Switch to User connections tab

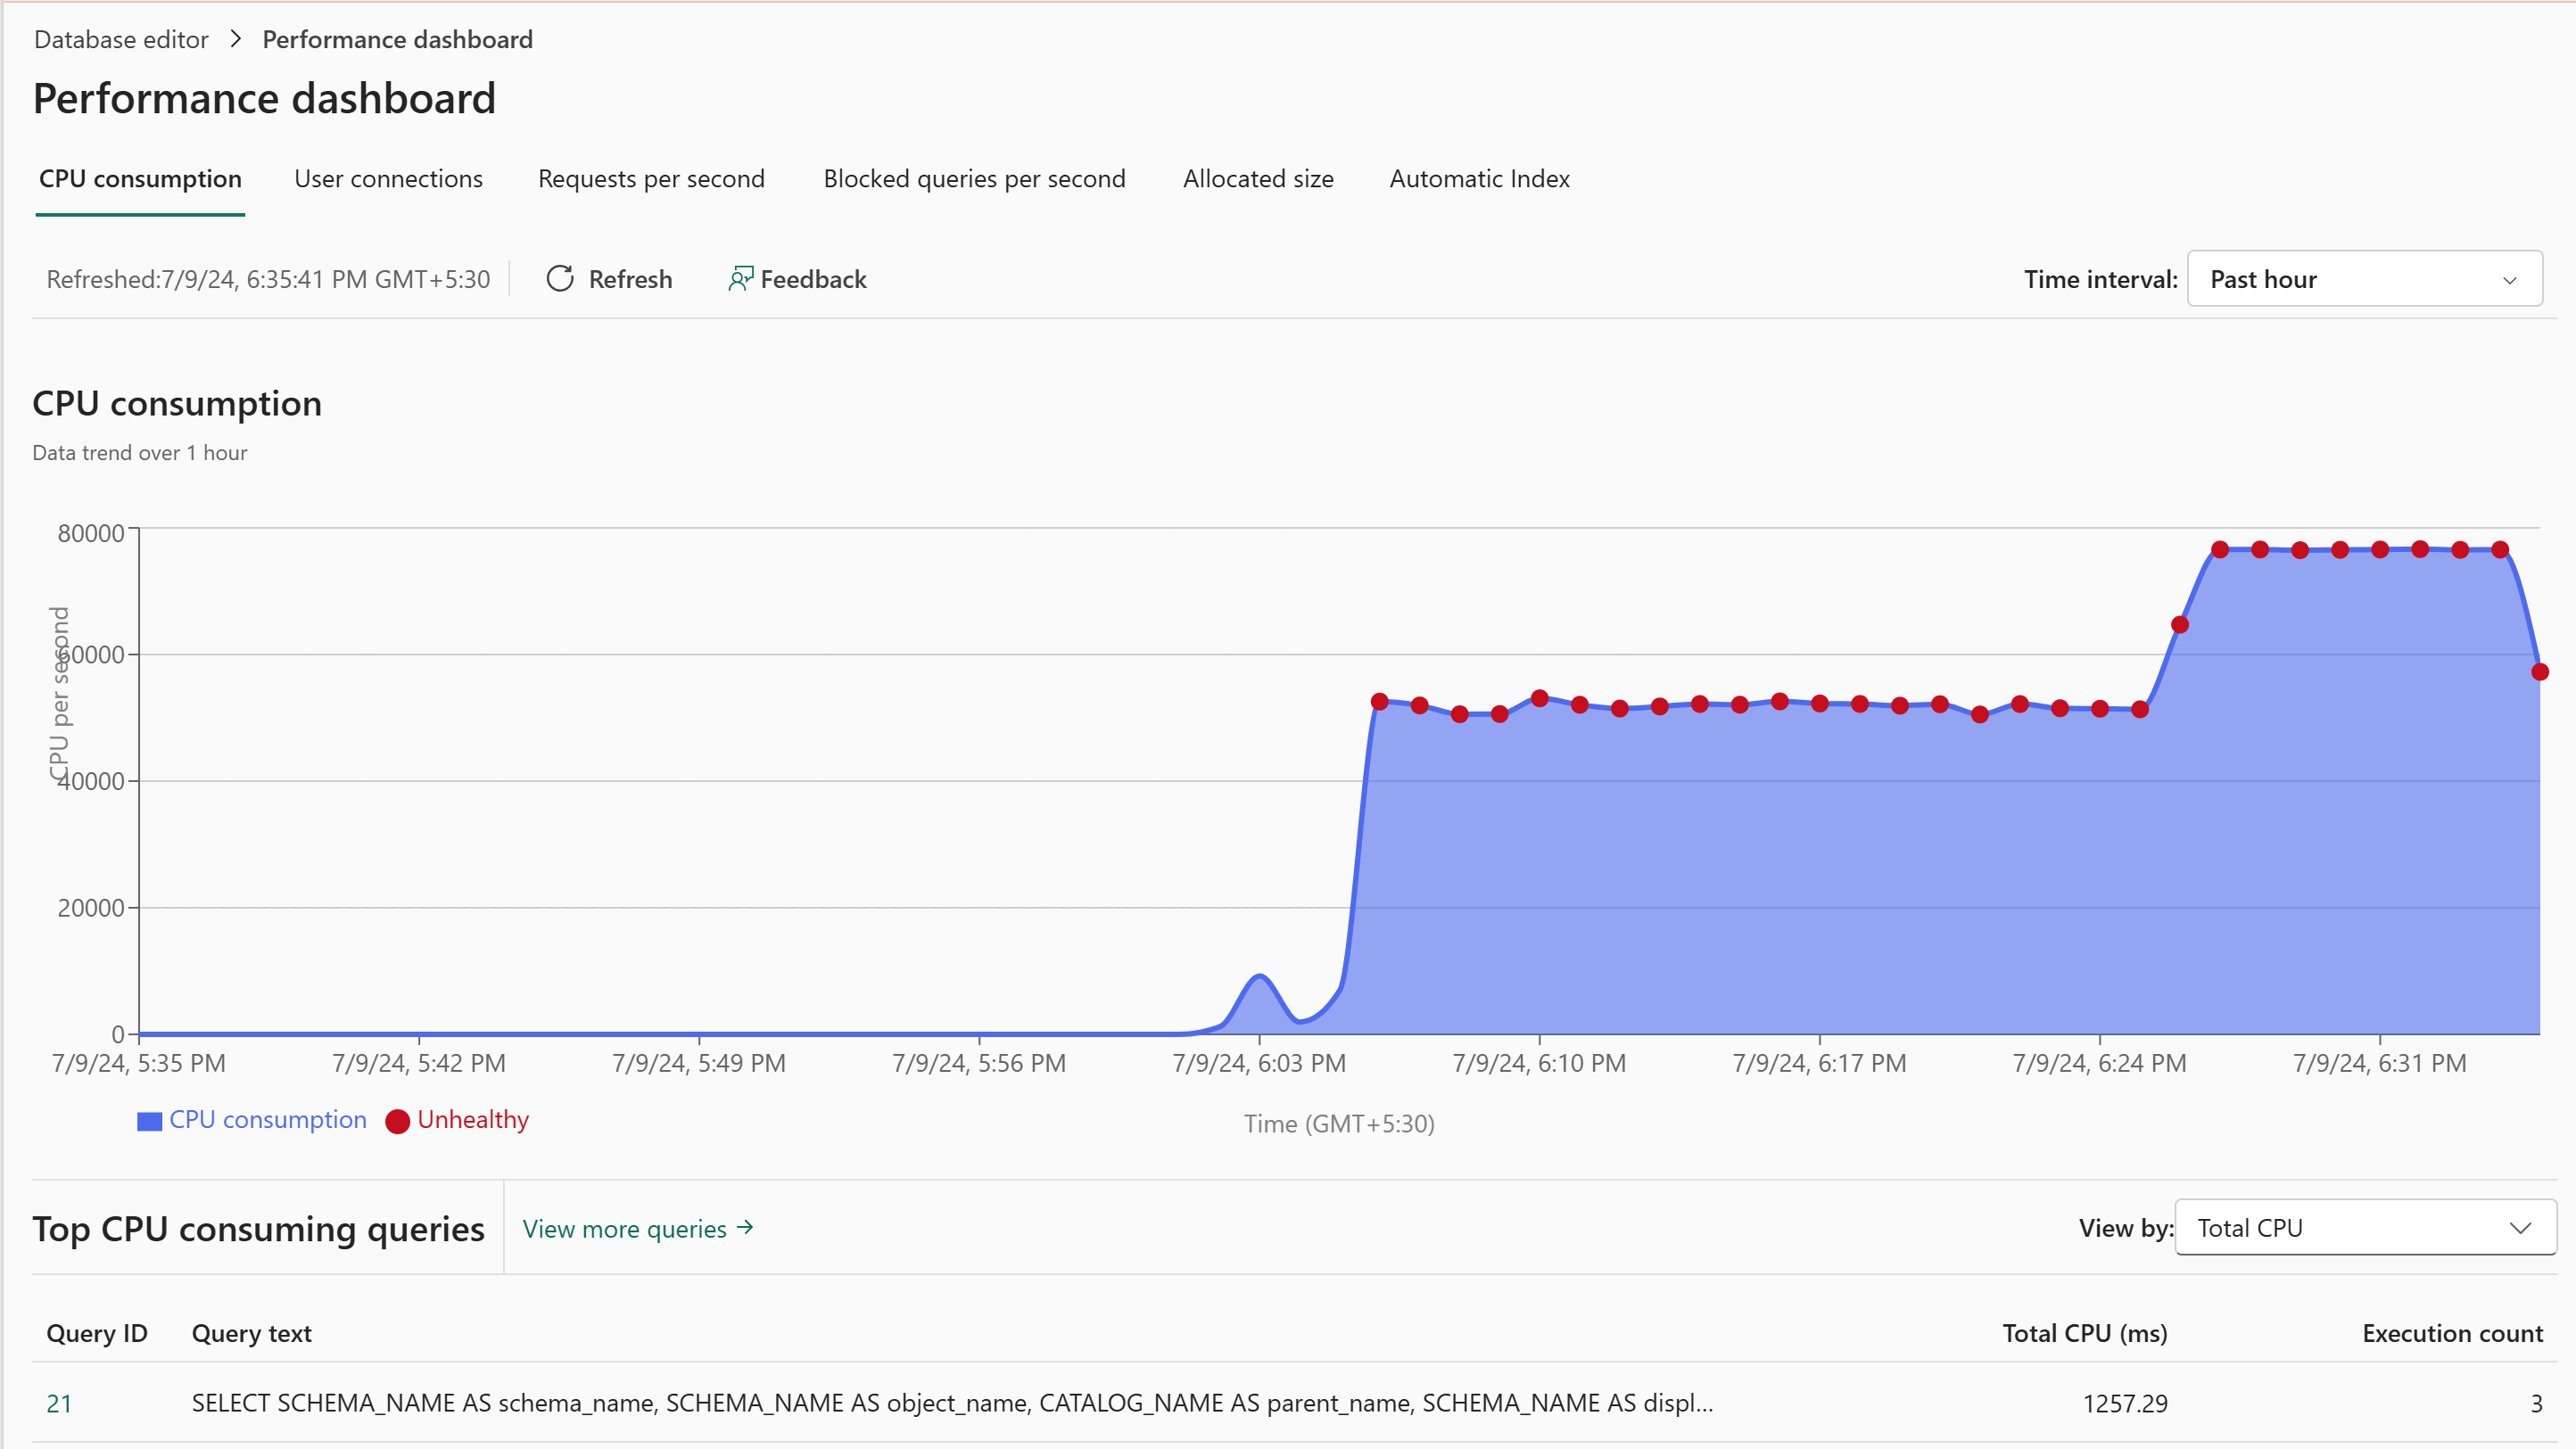[388, 179]
